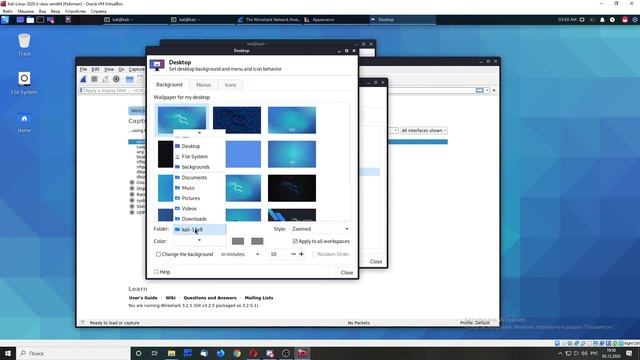640x360 pixels.
Task: Open Wireshark File menu
Action: click(83, 69)
